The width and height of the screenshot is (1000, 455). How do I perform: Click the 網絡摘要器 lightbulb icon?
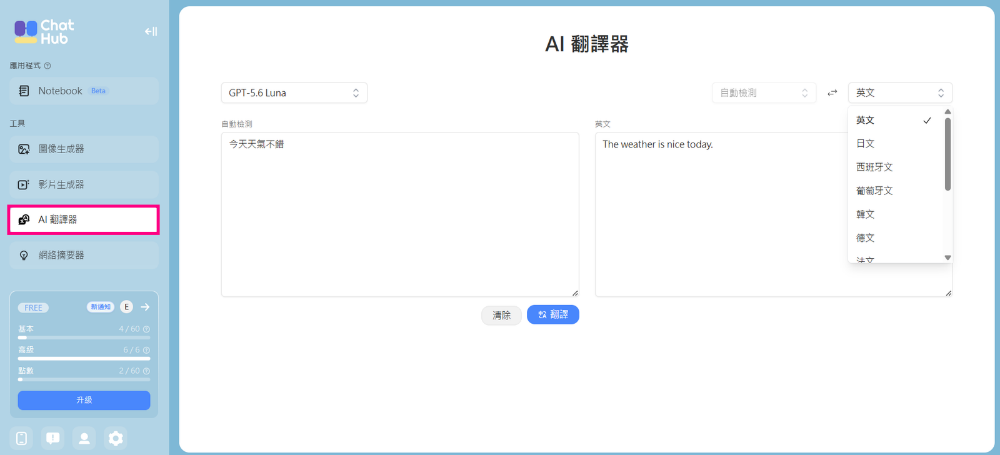24,255
